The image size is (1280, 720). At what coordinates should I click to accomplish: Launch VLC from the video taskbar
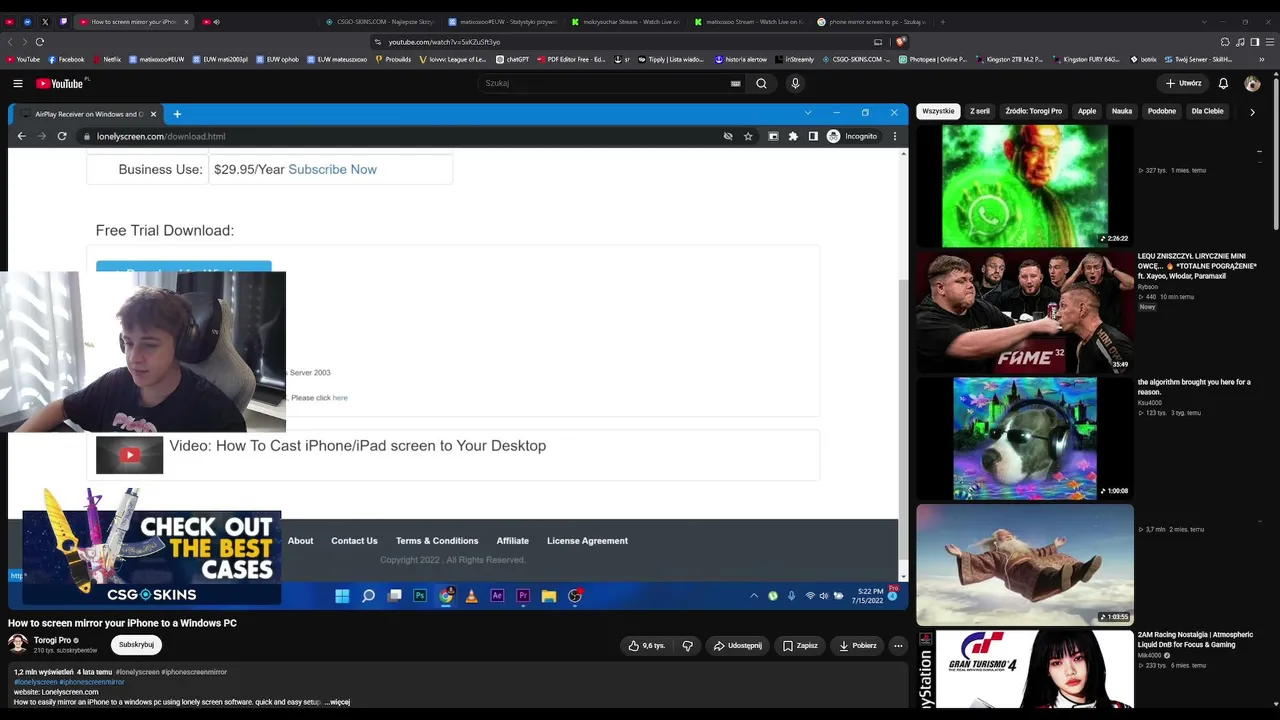click(x=471, y=596)
